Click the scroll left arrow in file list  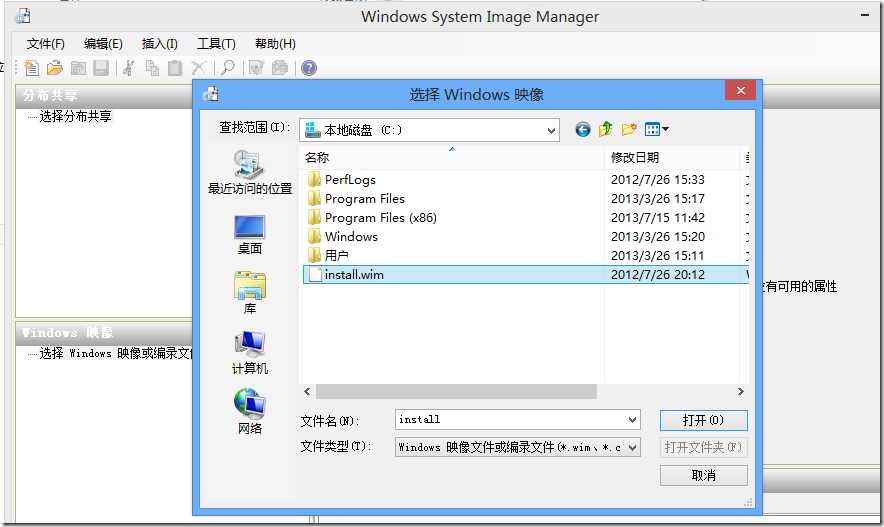[307, 392]
